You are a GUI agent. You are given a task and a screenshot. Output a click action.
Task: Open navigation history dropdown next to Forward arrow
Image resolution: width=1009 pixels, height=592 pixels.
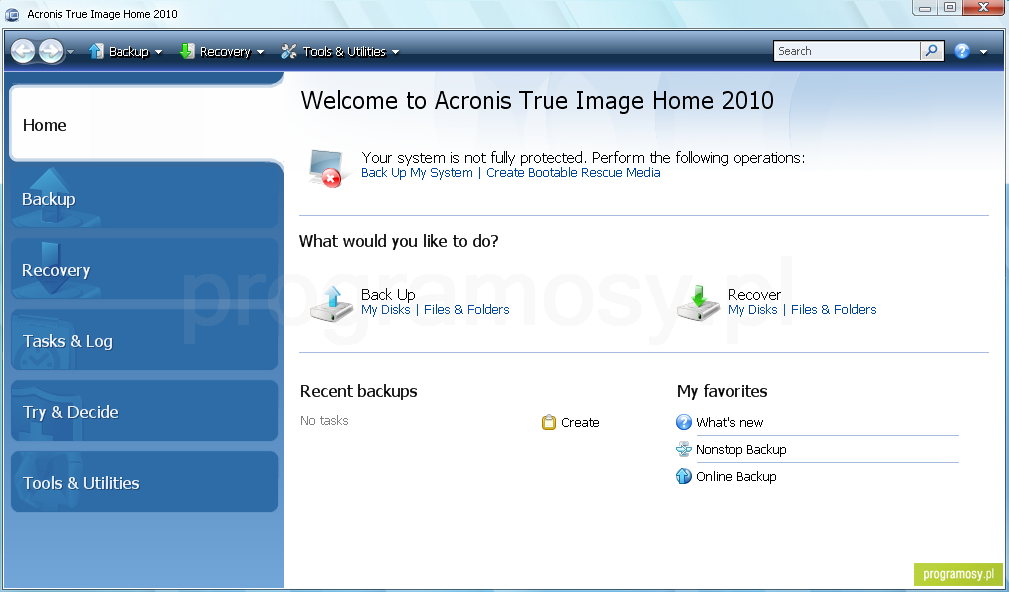pos(70,51)
